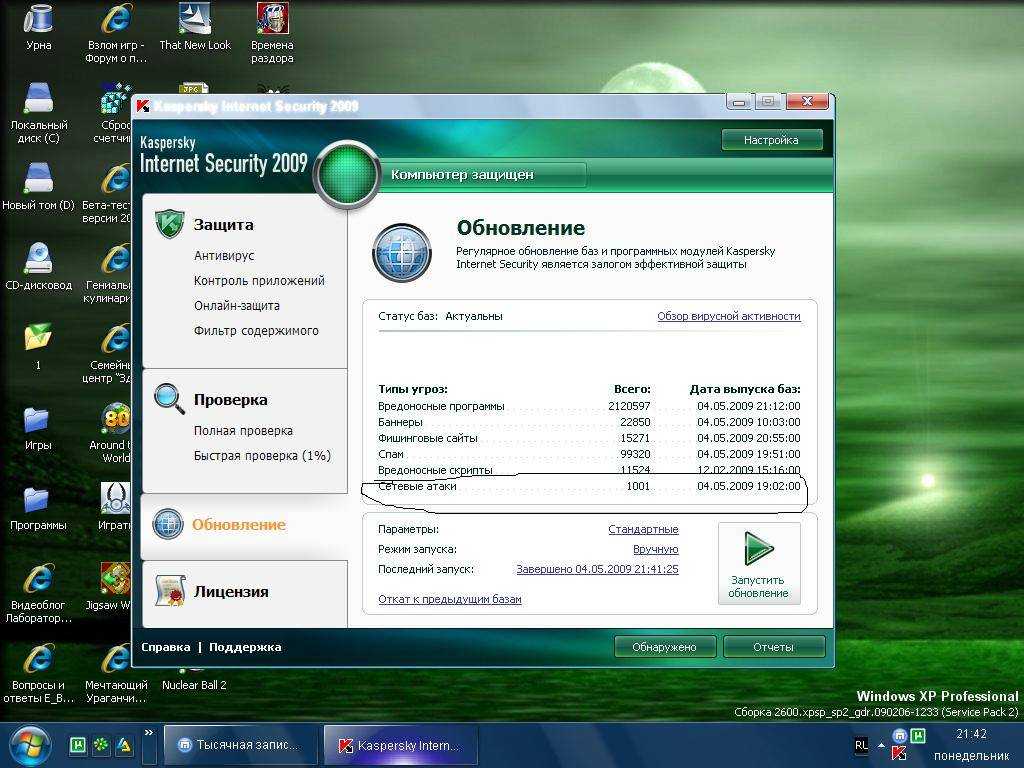Click Откат к предыдущим базам link

point(450,599)
